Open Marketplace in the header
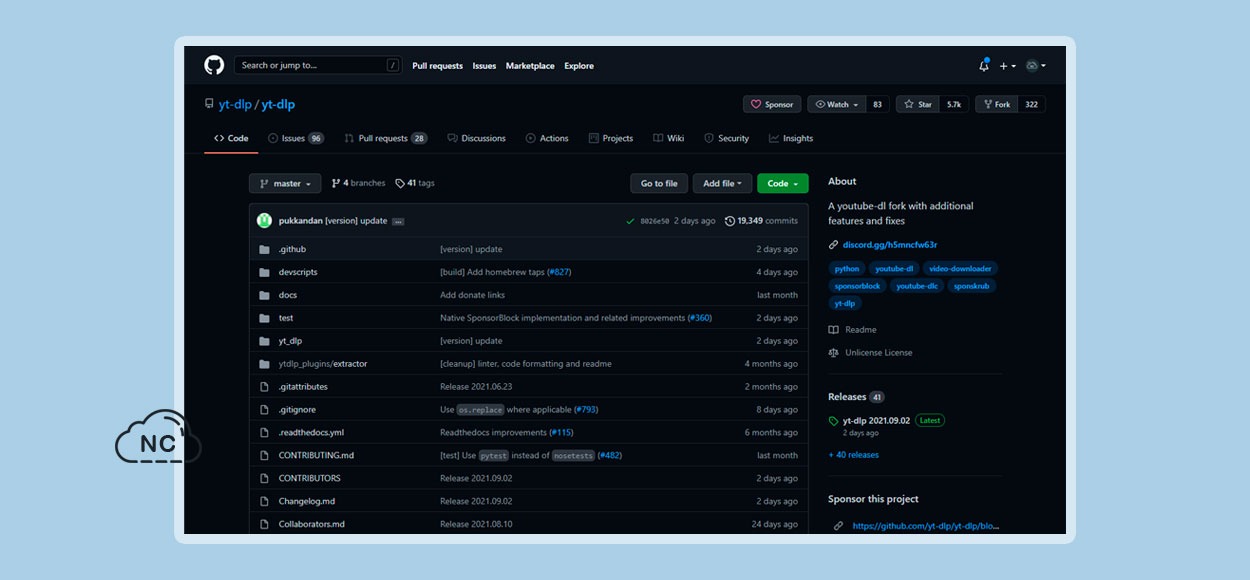The image size is (1250, 580). (x=530, y=66)
